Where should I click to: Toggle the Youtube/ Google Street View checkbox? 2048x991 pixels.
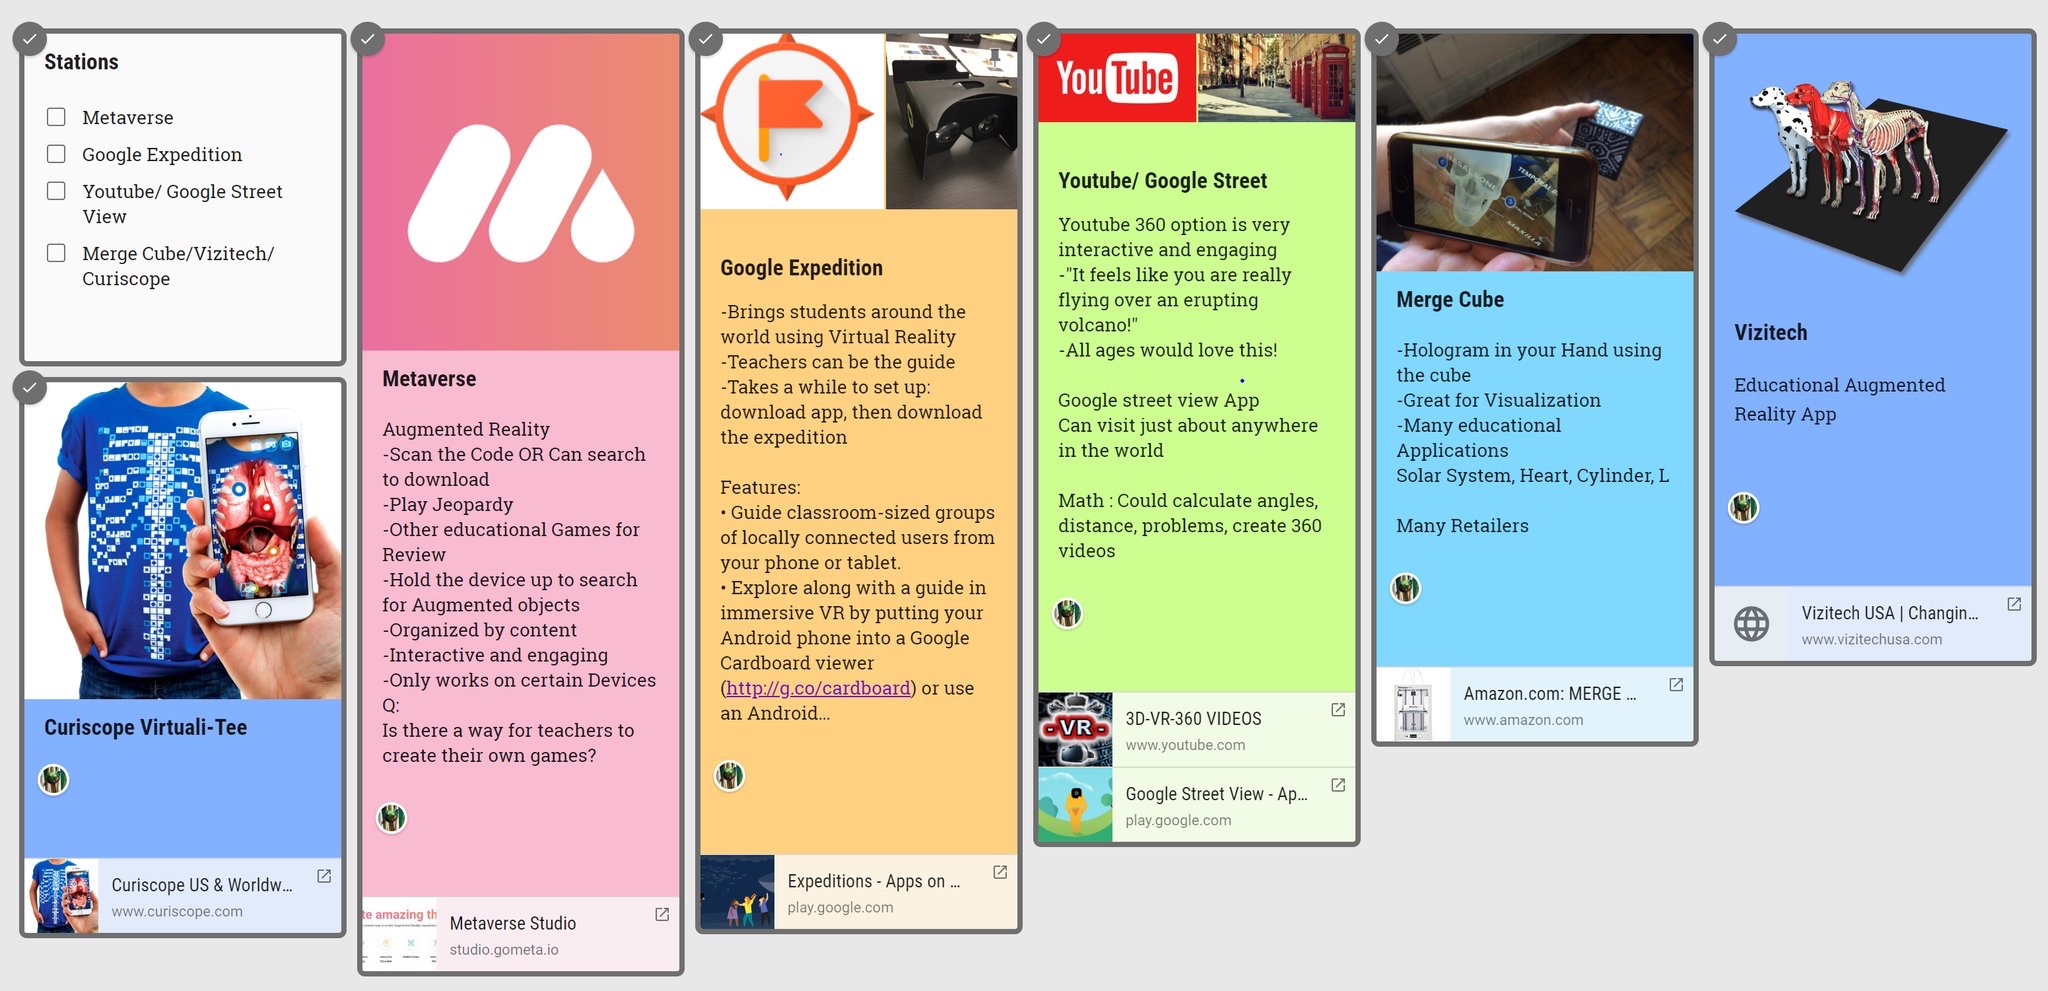click(57, 191)
